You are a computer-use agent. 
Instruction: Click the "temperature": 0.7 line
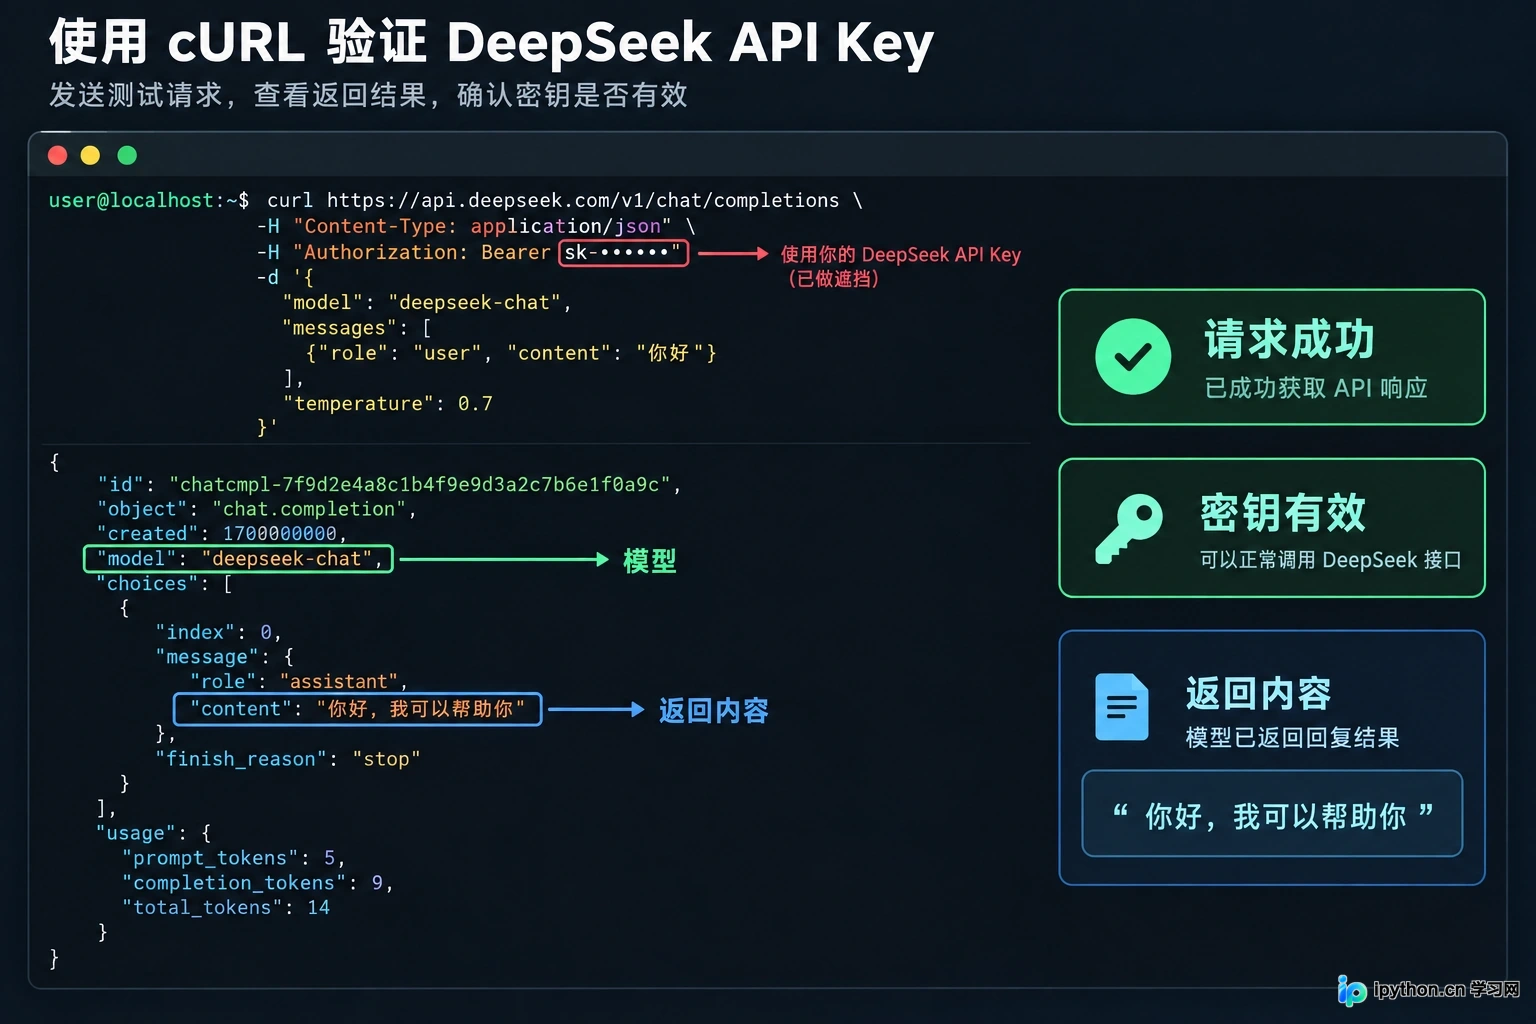[x=388, y=404]
